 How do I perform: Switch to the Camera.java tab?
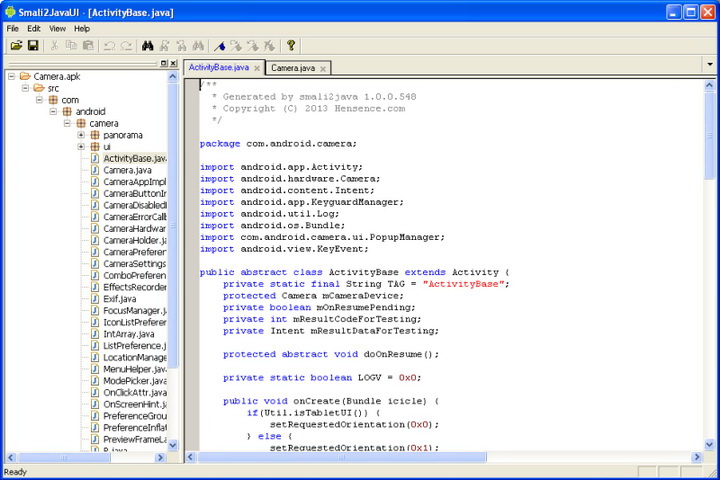pyautogui.click(x=293, y=68)
